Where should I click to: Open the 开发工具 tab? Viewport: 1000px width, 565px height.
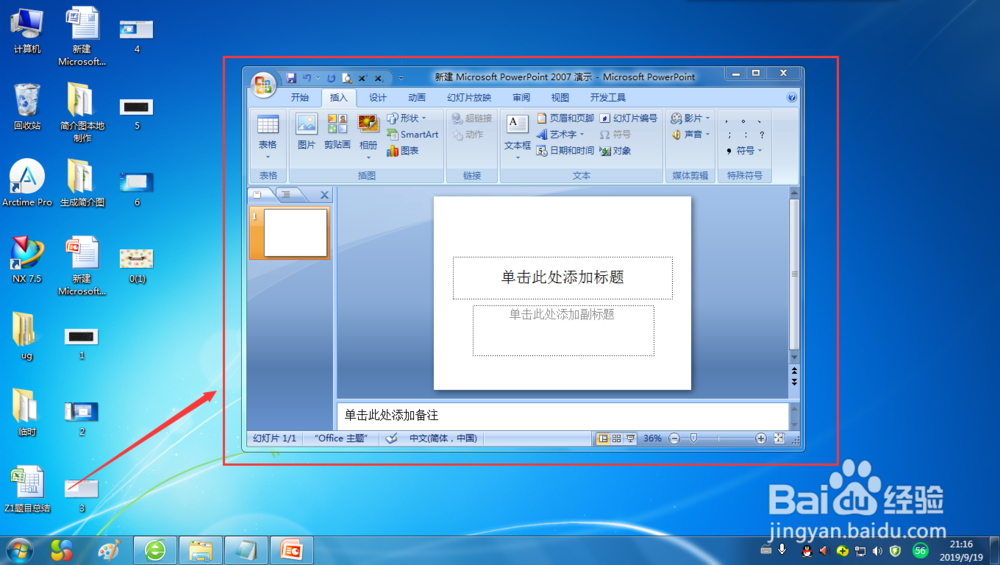pos(608,98)
